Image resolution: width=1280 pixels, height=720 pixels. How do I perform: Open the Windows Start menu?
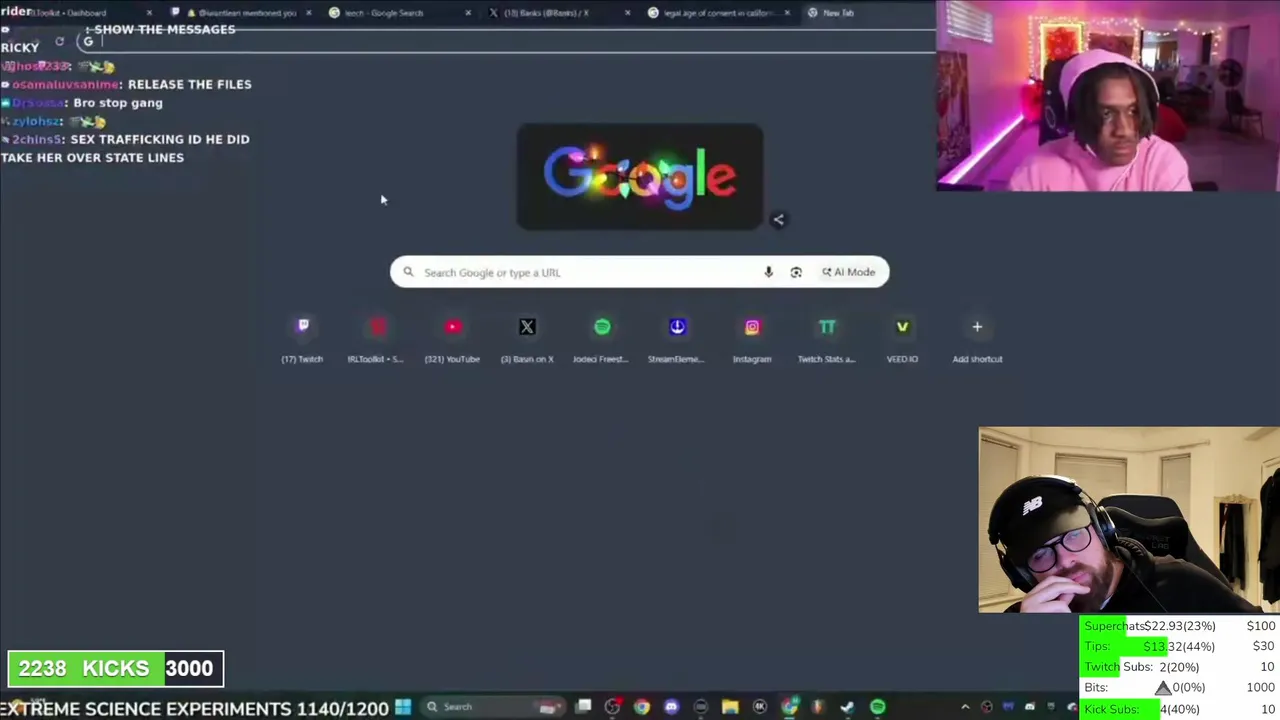403,707
